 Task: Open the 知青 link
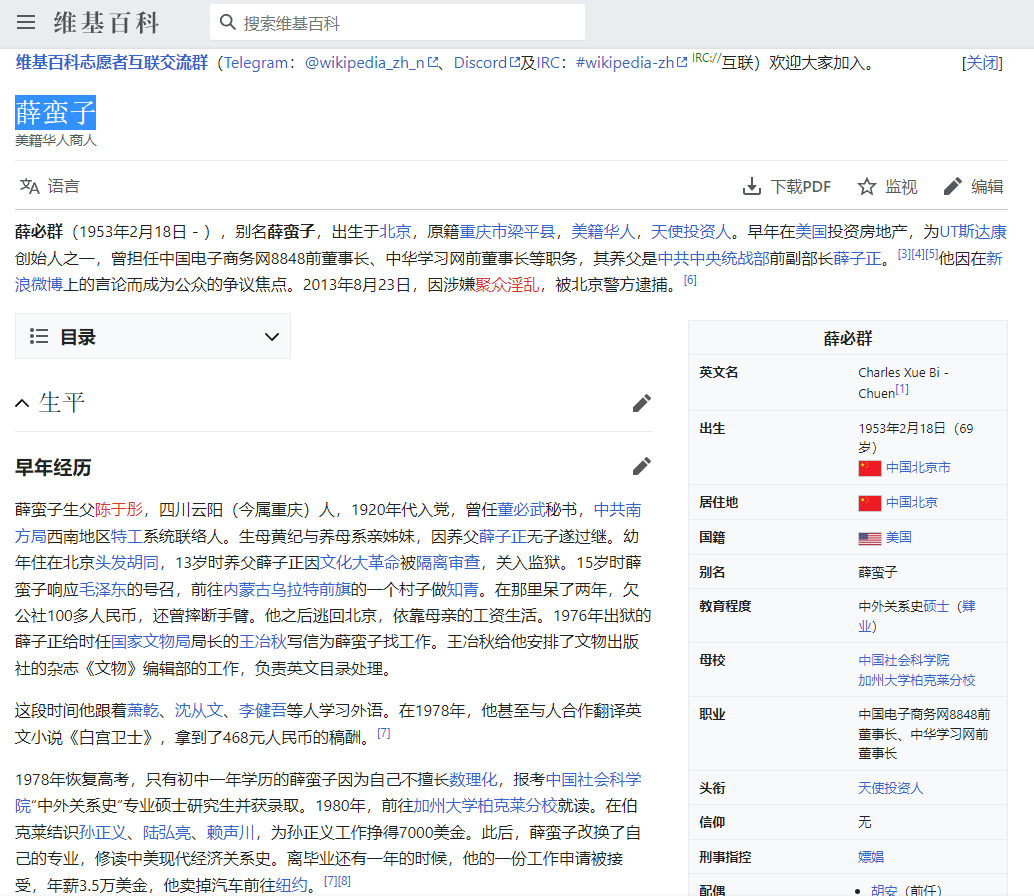[x=462, y=589]
